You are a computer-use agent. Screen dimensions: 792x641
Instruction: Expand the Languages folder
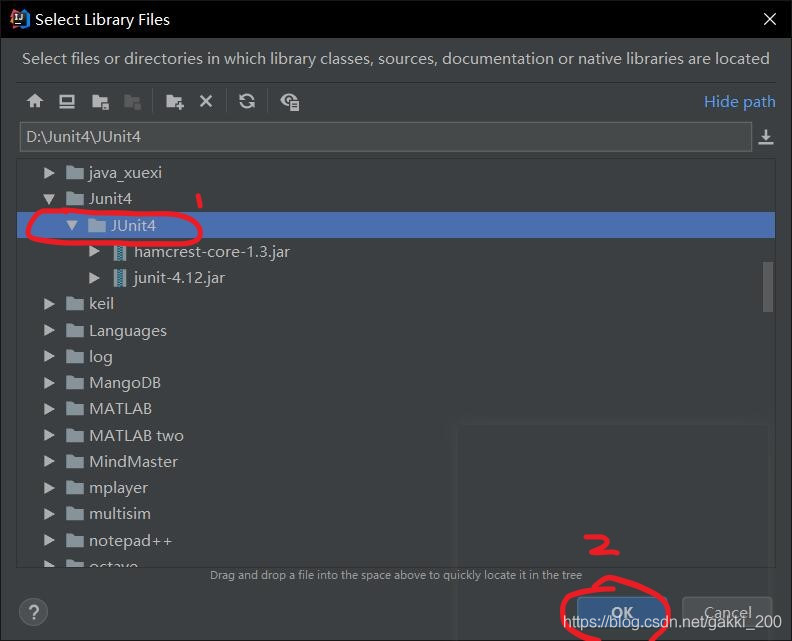49,330
